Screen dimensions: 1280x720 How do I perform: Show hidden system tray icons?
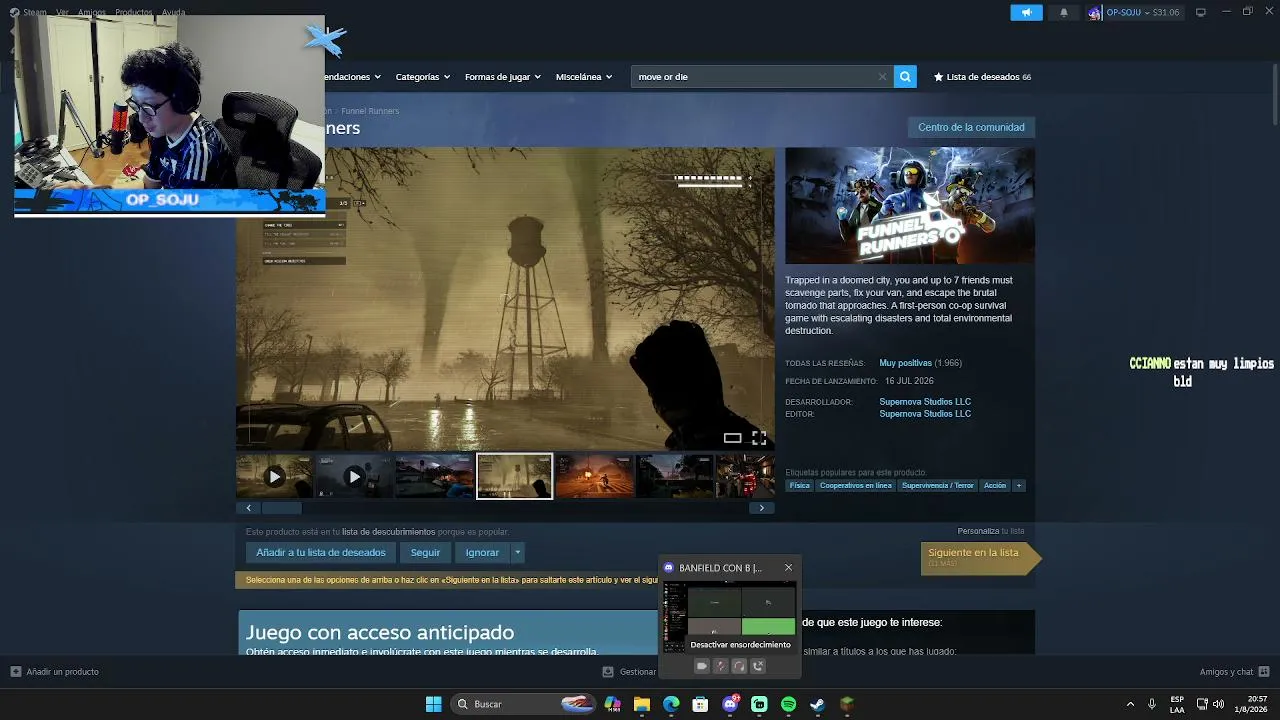[1130, 704]
